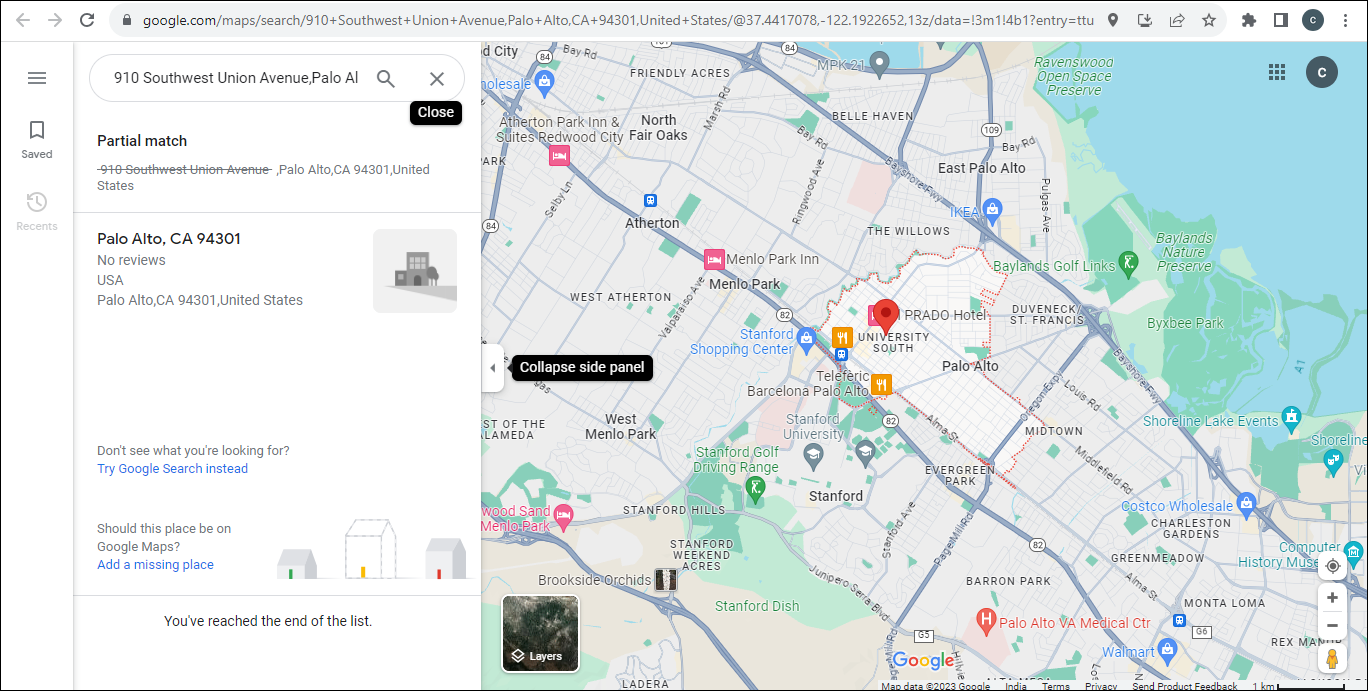Click the Partial match heading
The width and height of the screenshot is (1368, 691).
[142, 141]
